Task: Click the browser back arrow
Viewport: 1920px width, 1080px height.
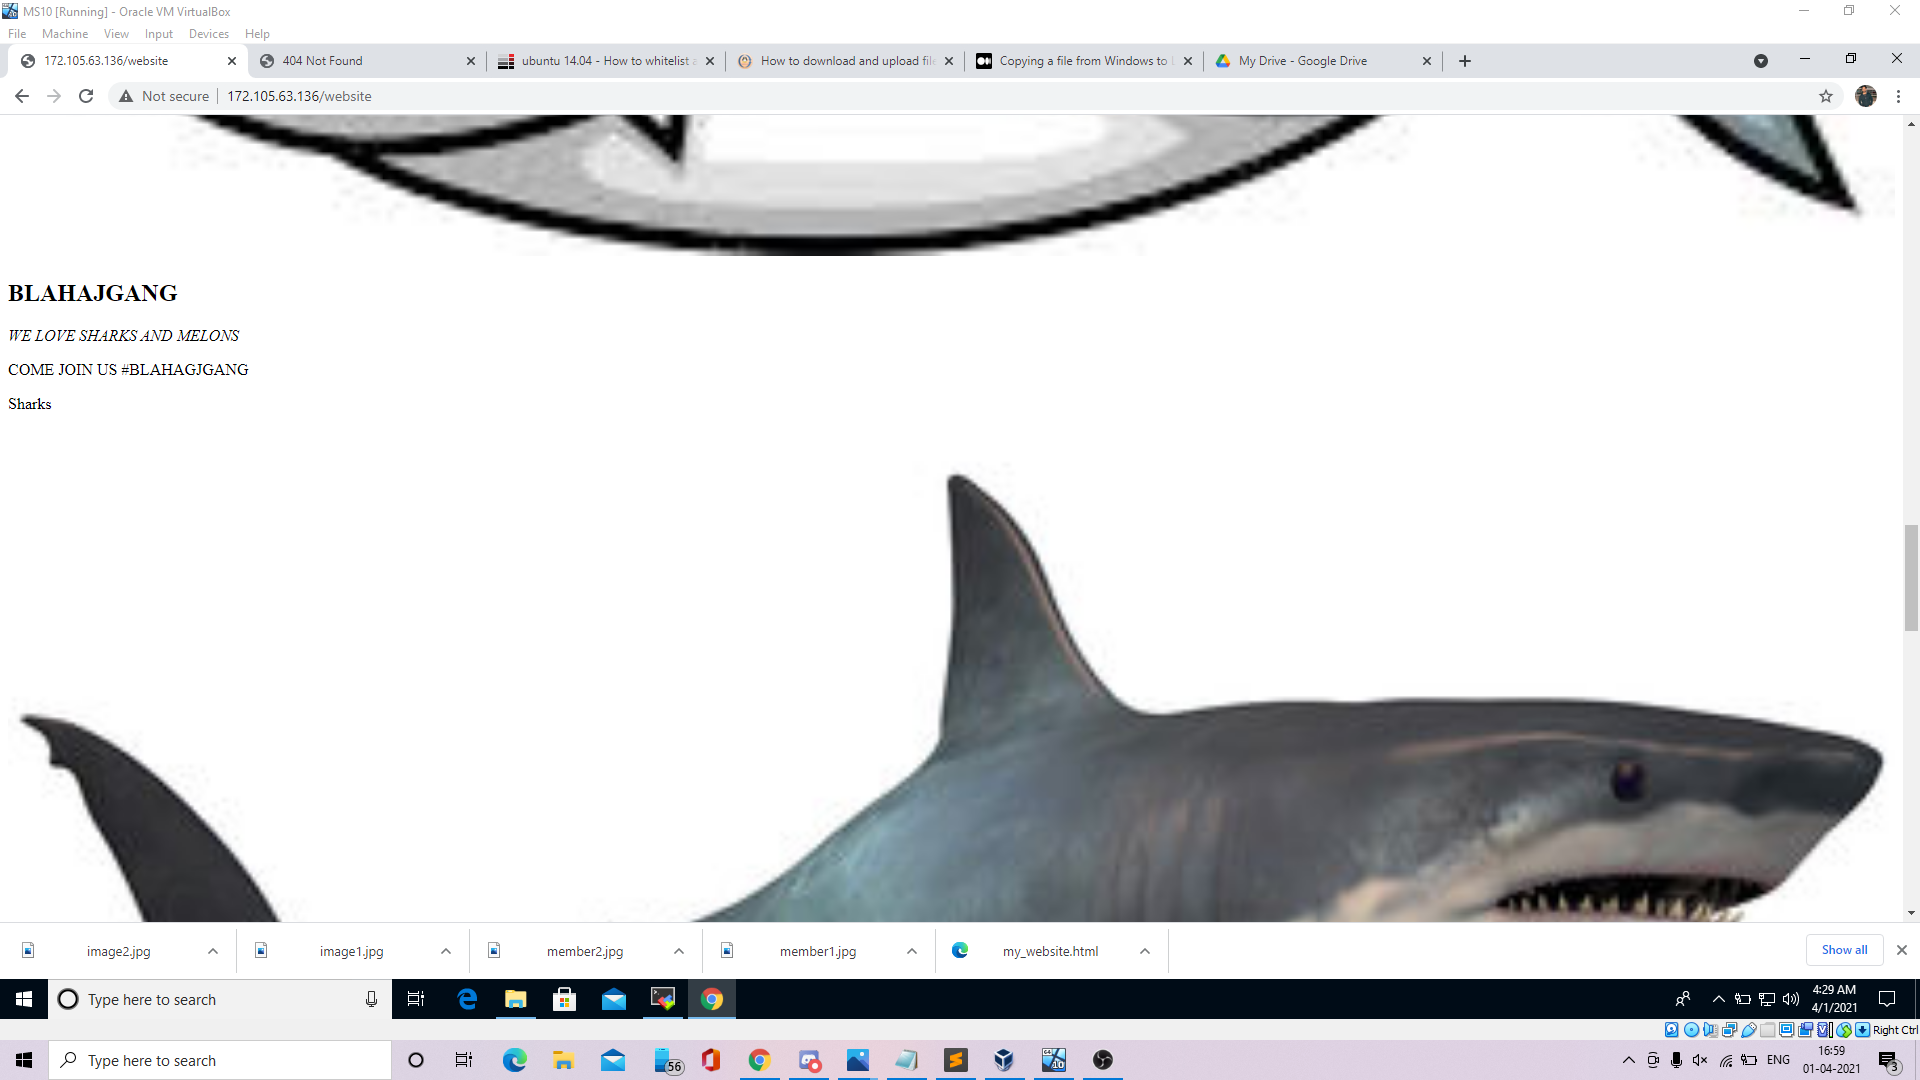Action: click(x=22, y=96)
